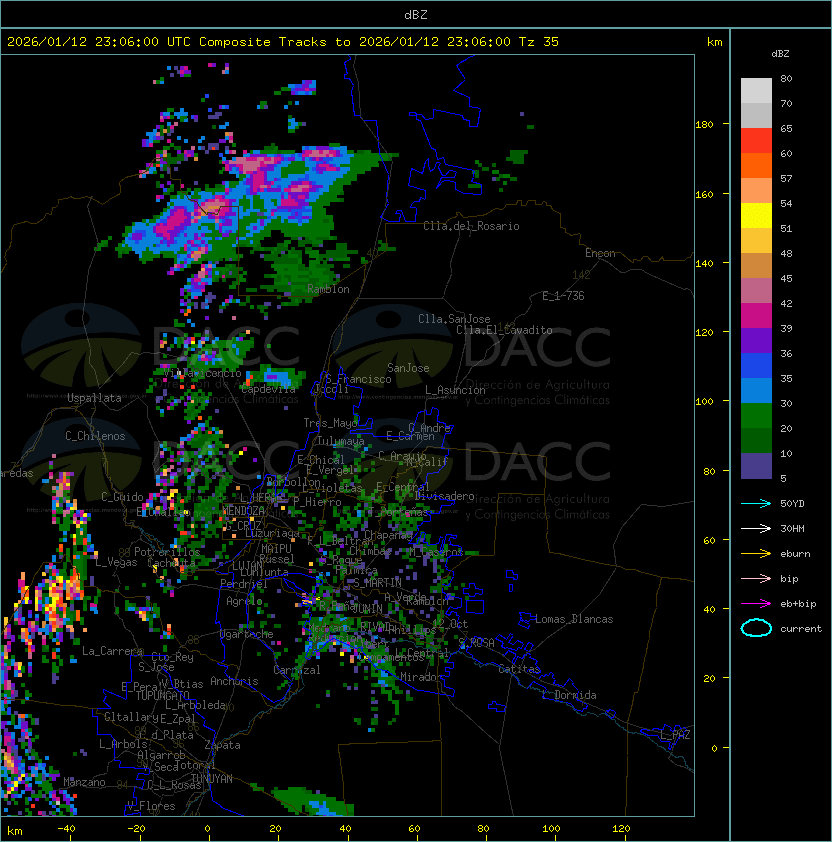Click the Agrelo map label
The image size is (832, 842).
tap(244, 601)
